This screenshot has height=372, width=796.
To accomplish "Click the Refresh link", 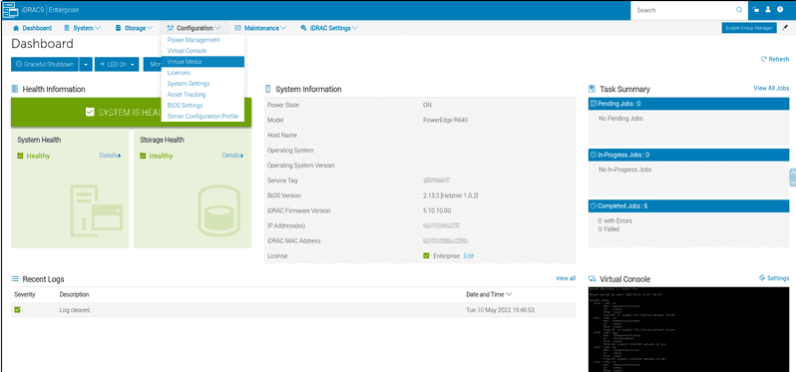I will click(775, 59).
